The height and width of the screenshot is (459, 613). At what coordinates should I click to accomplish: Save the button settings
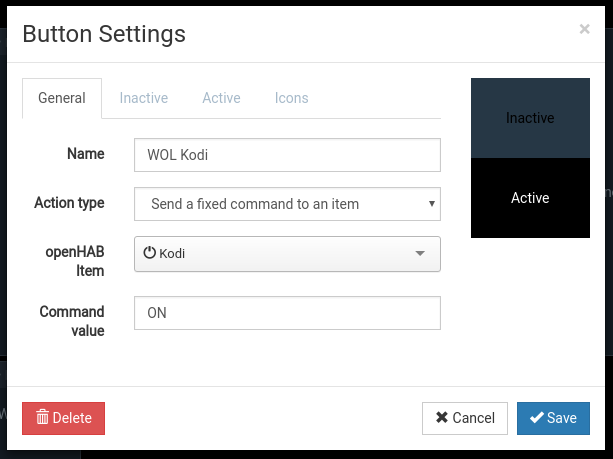click(x=553, y=418)
